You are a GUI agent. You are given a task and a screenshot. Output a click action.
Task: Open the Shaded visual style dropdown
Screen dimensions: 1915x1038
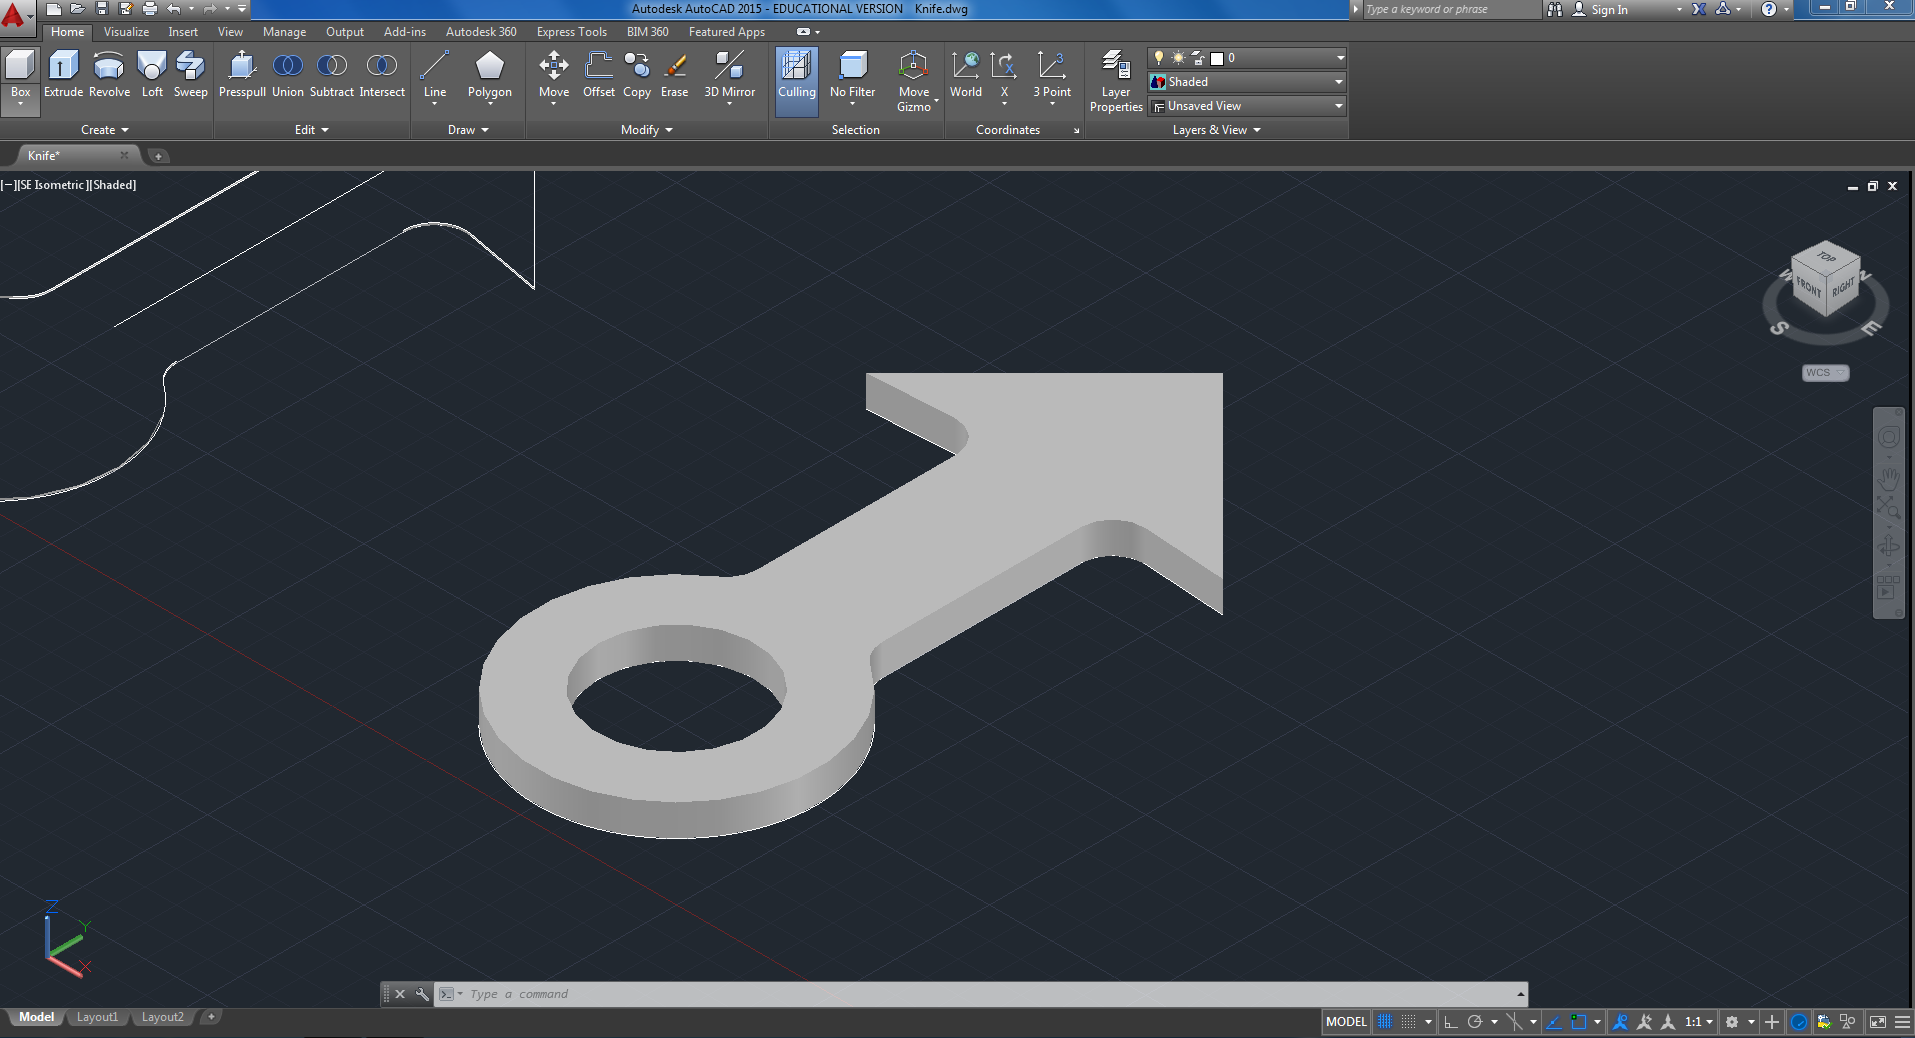1247,82
